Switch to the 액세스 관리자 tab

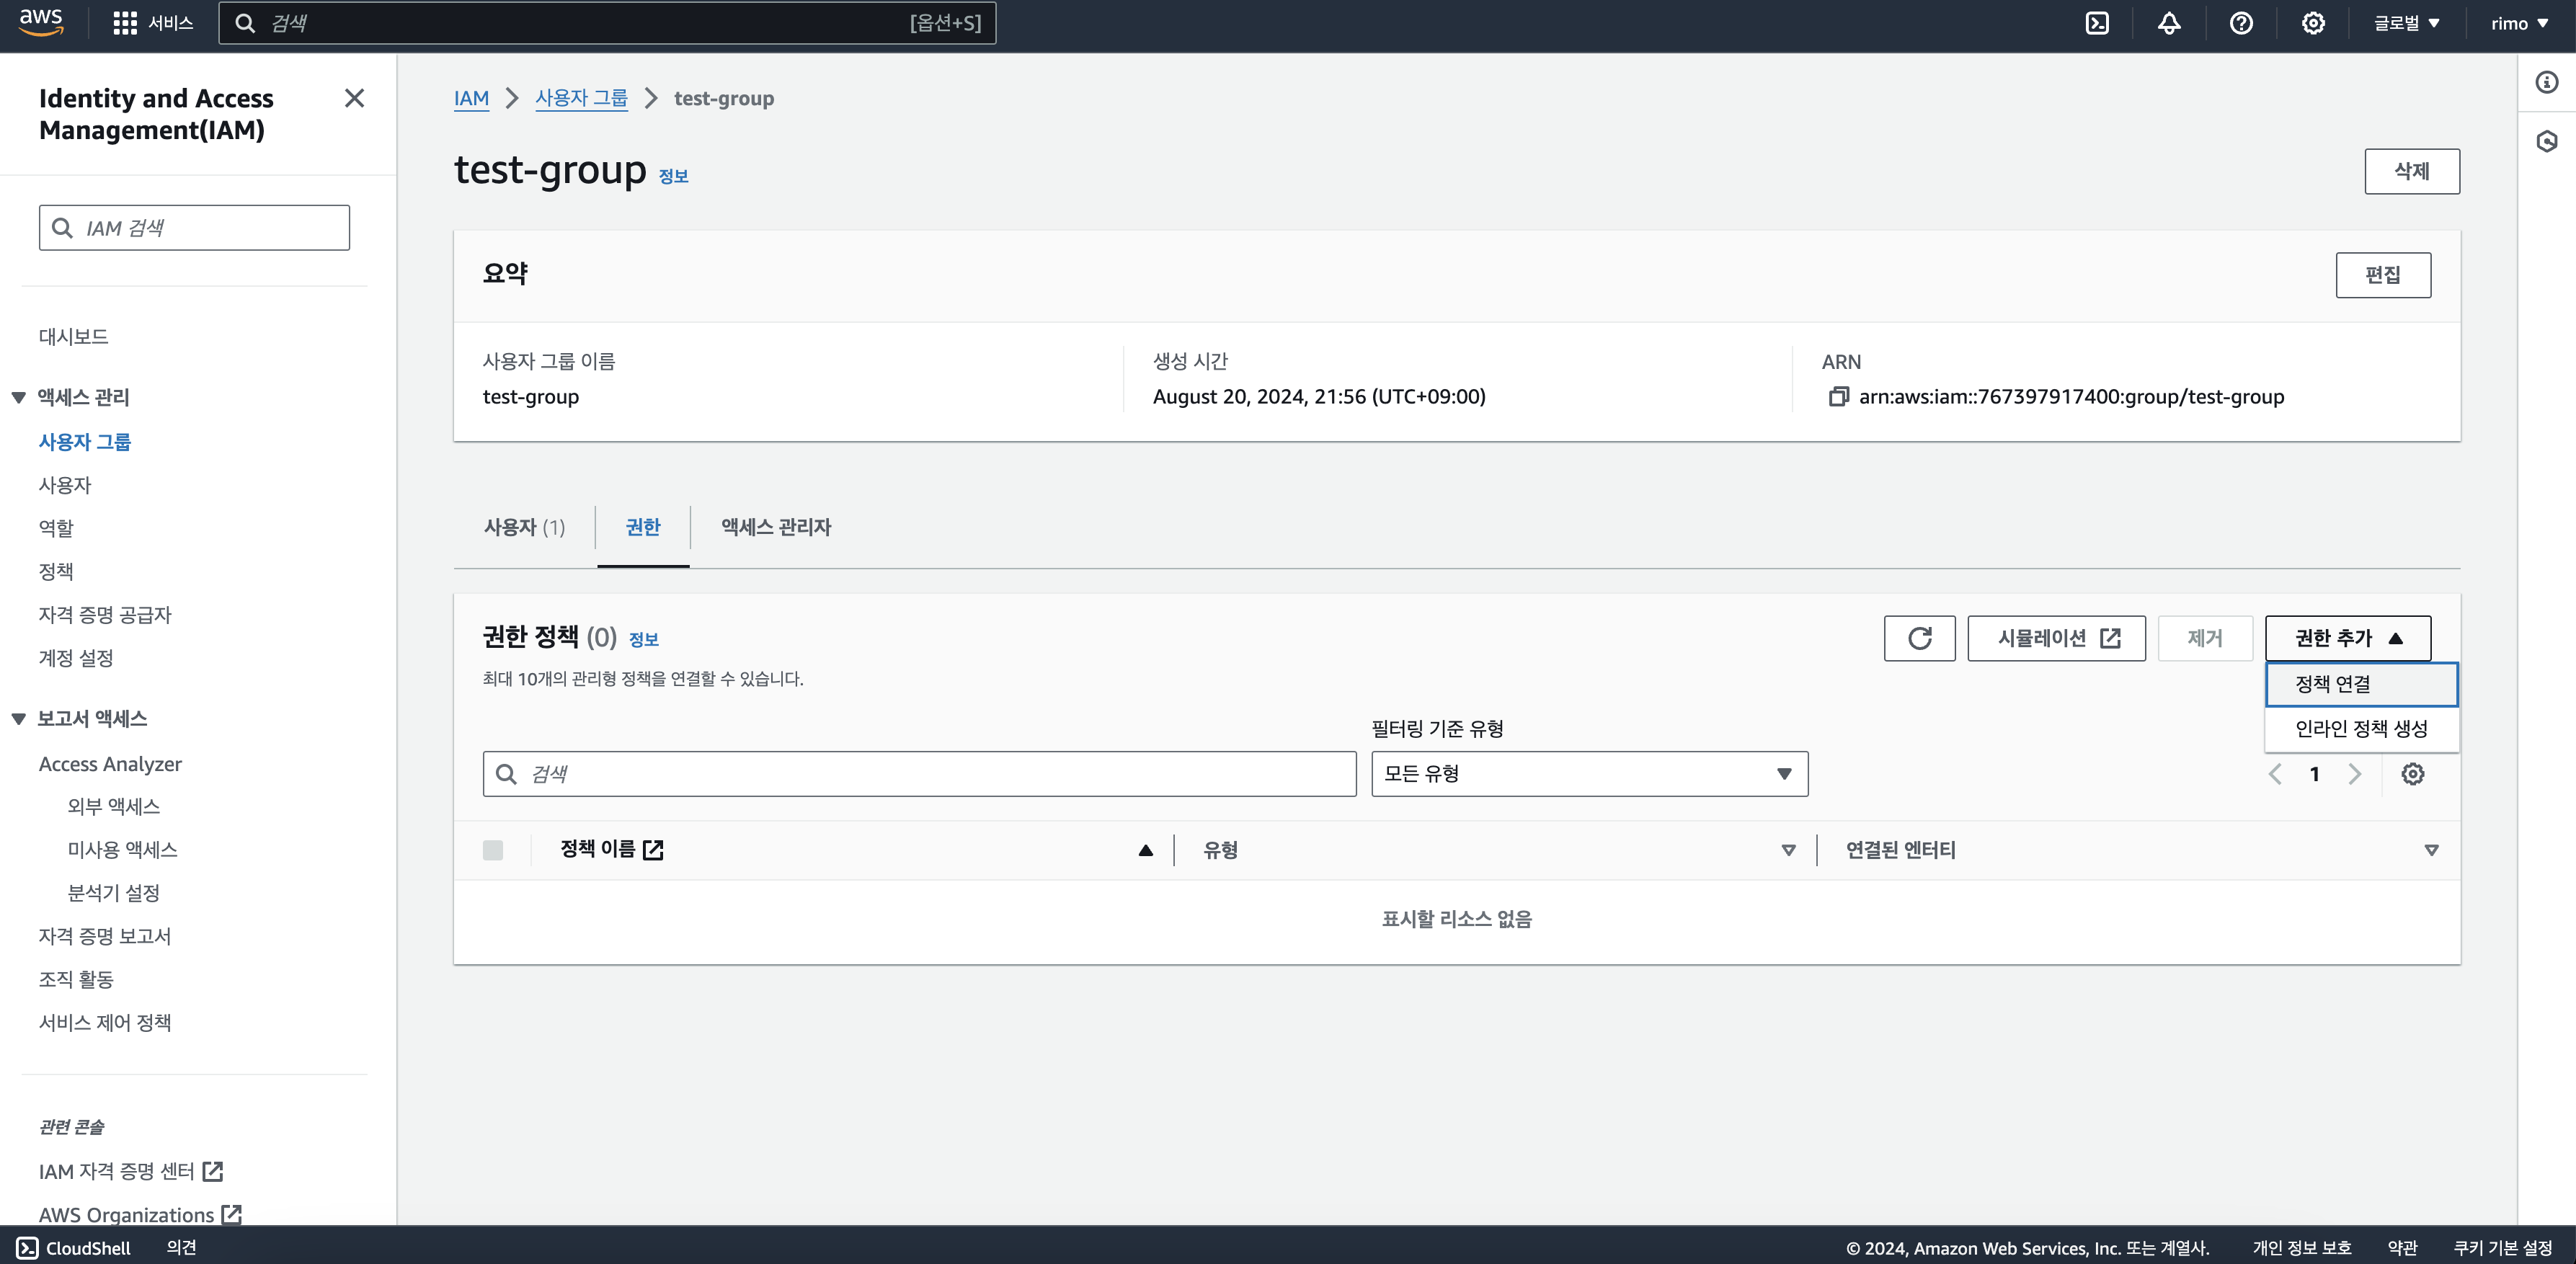[776, 527]
